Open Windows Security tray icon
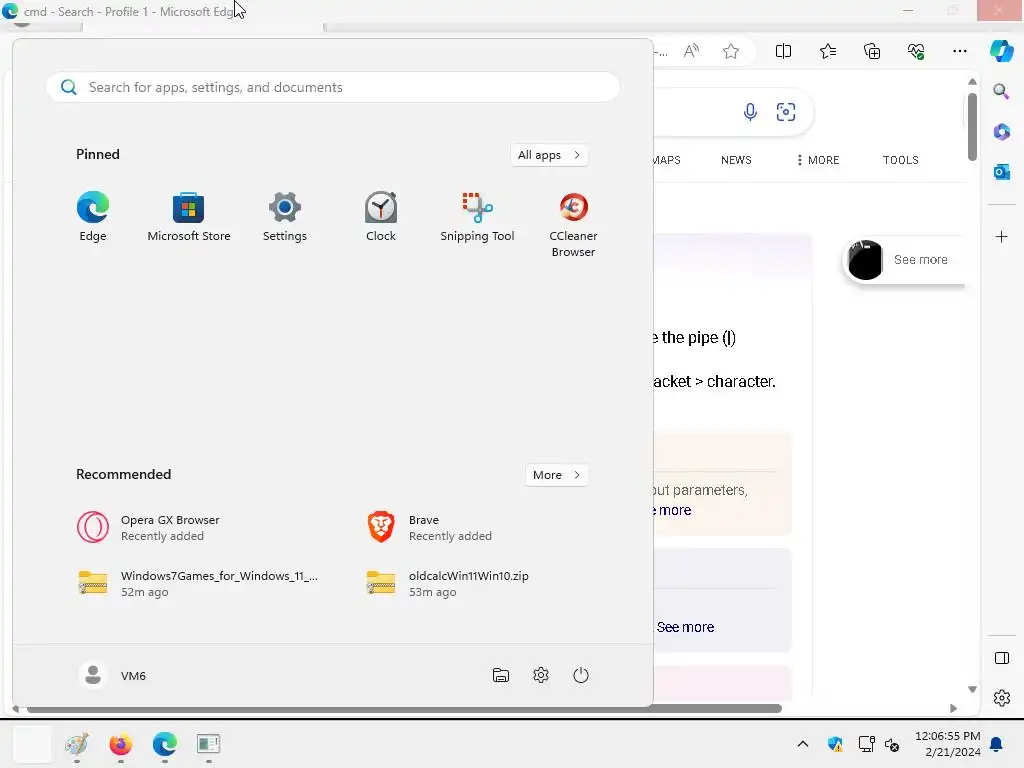This screenshot has height=768, width=1024. pyautogui.click(x=835, y=744)
